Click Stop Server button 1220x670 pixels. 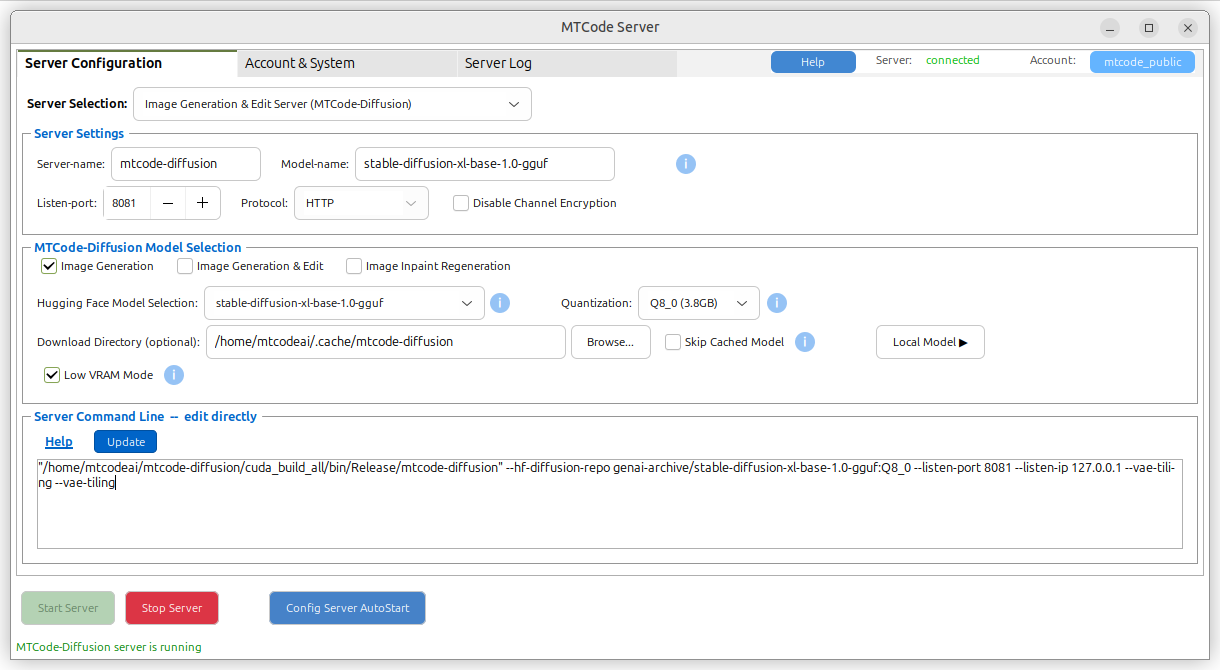click(x=172, y=608)
